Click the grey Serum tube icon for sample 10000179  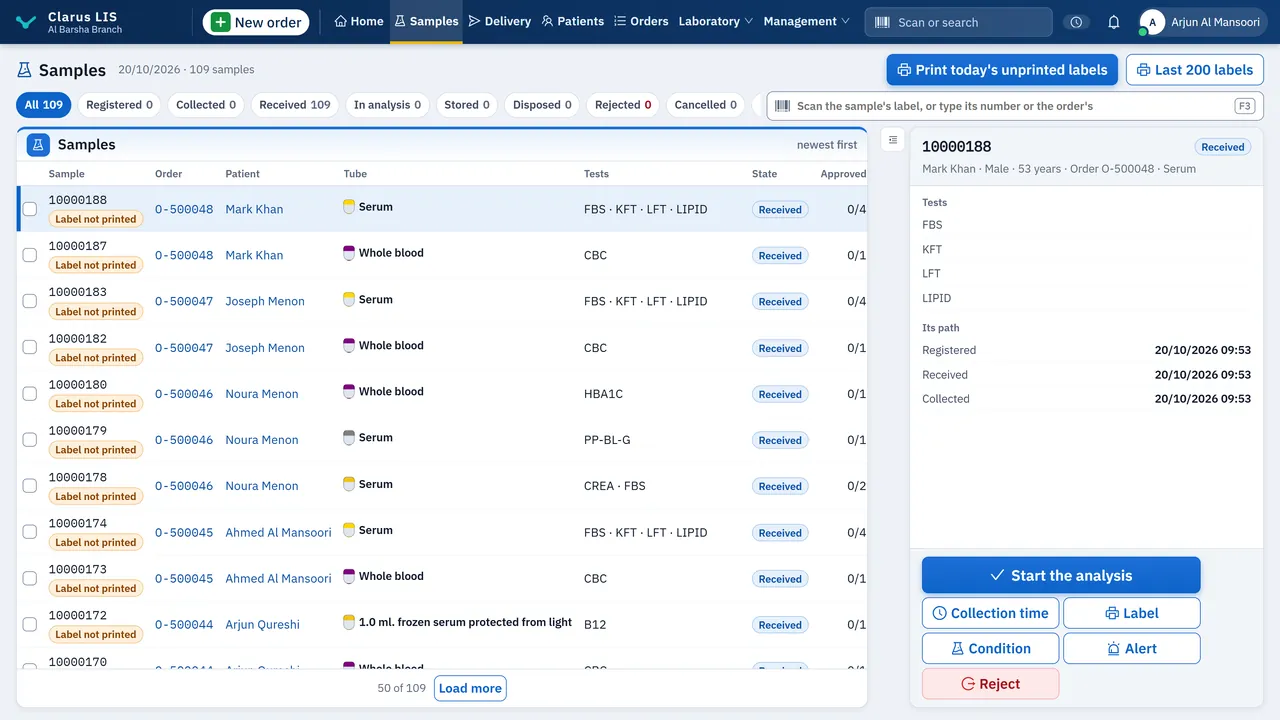pos(349,438)
